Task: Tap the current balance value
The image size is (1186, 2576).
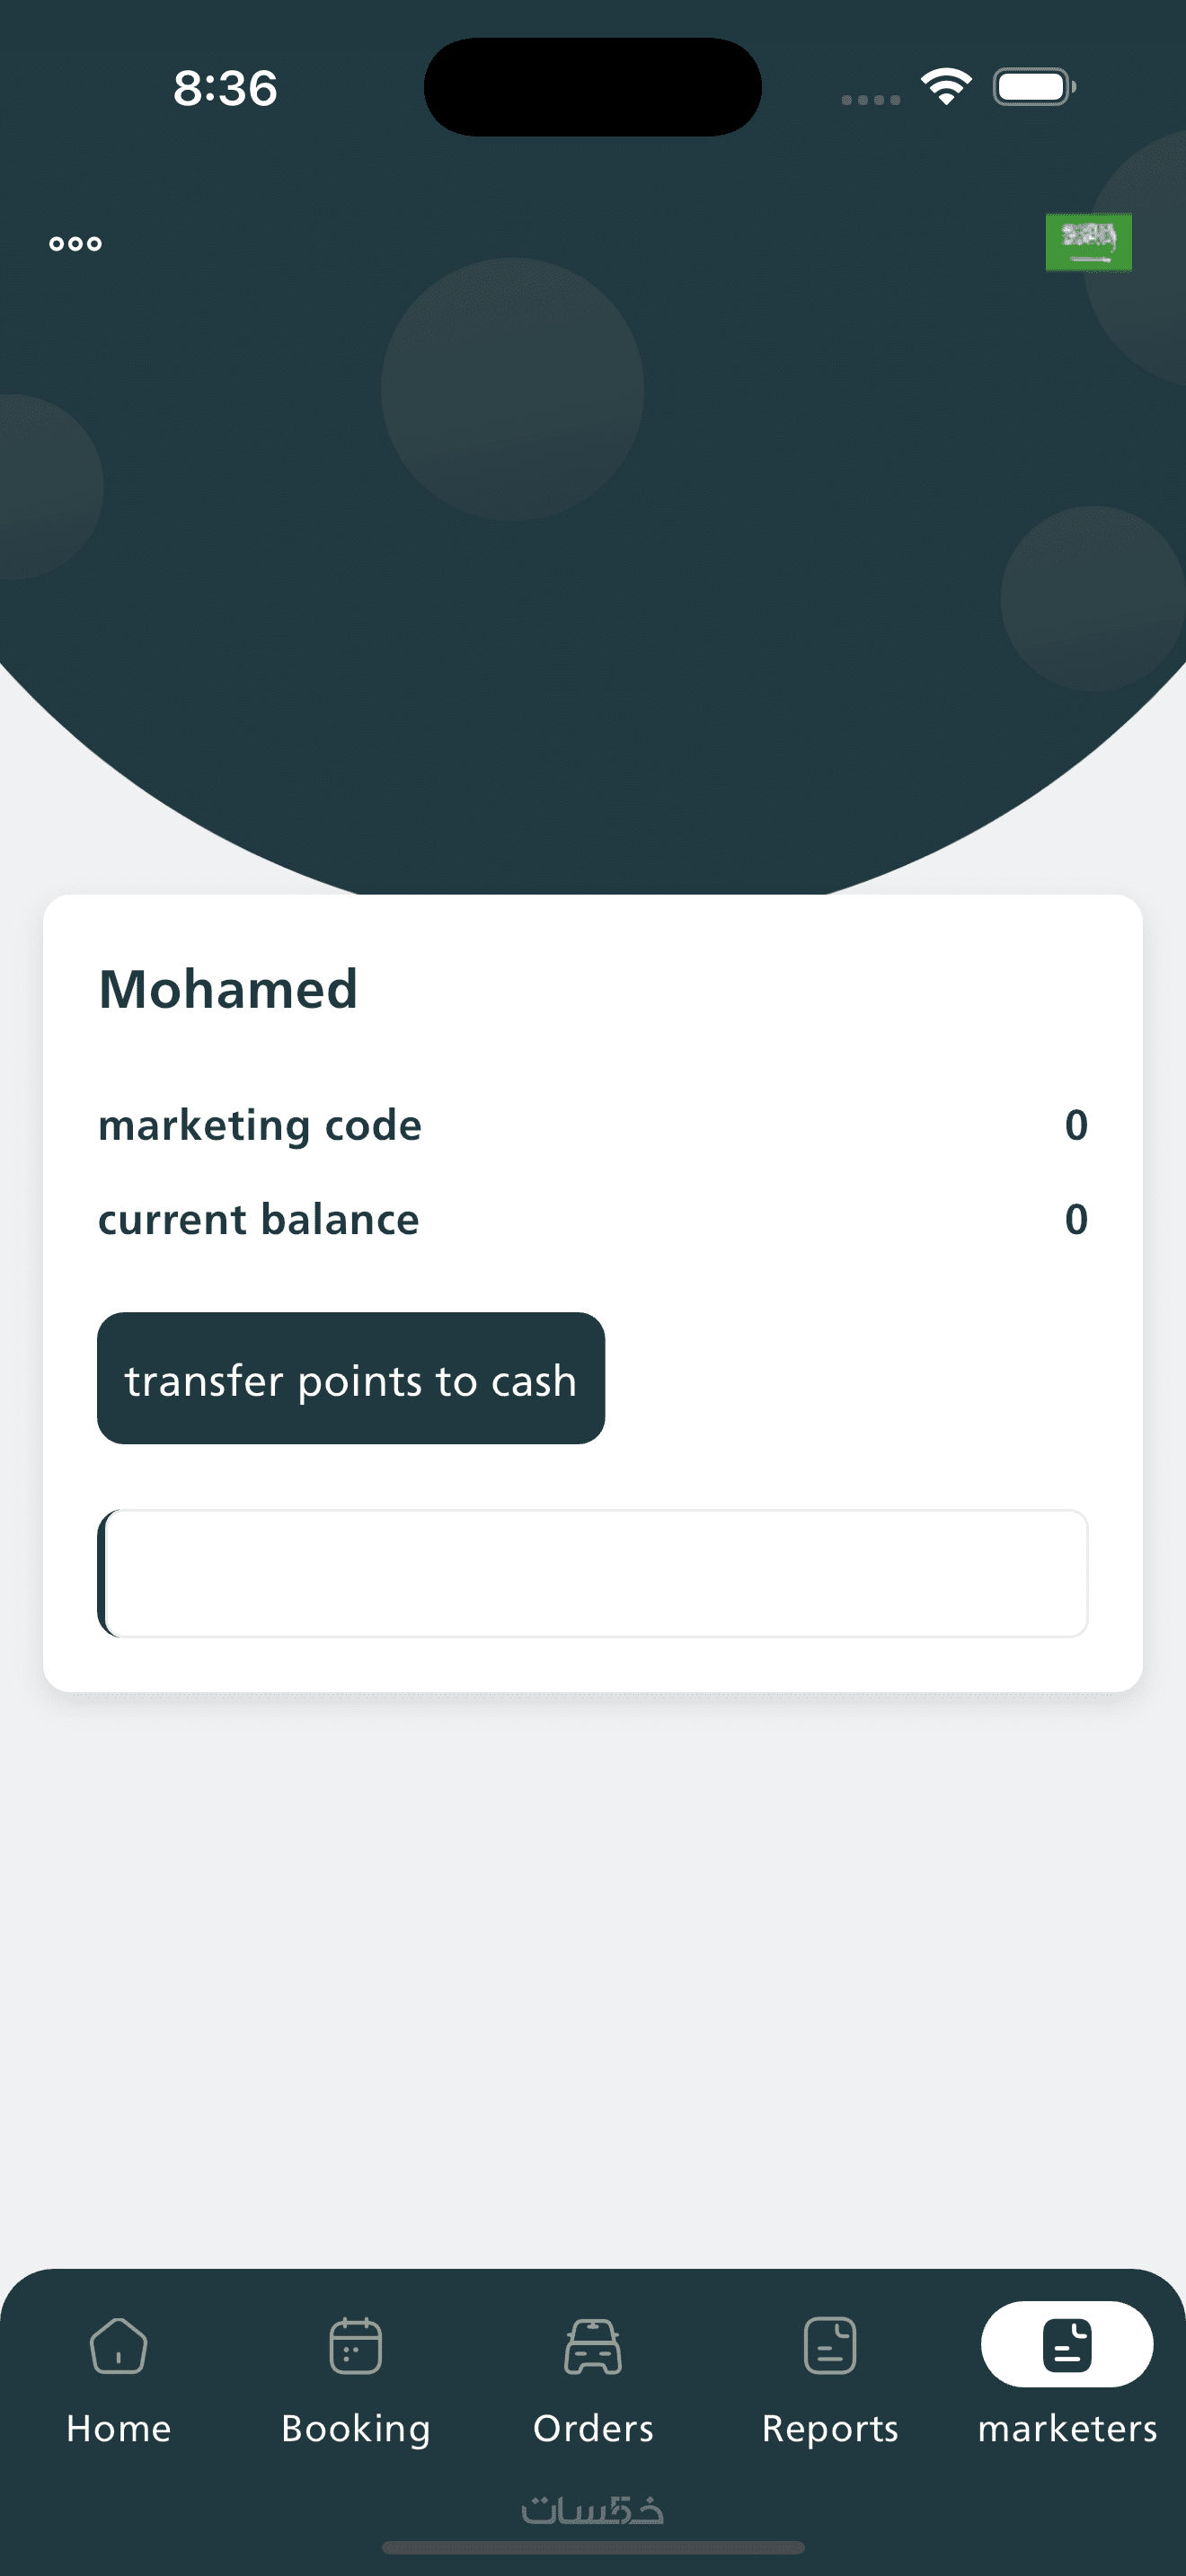Action: pyautogui.click(x=1075, y=1219)
